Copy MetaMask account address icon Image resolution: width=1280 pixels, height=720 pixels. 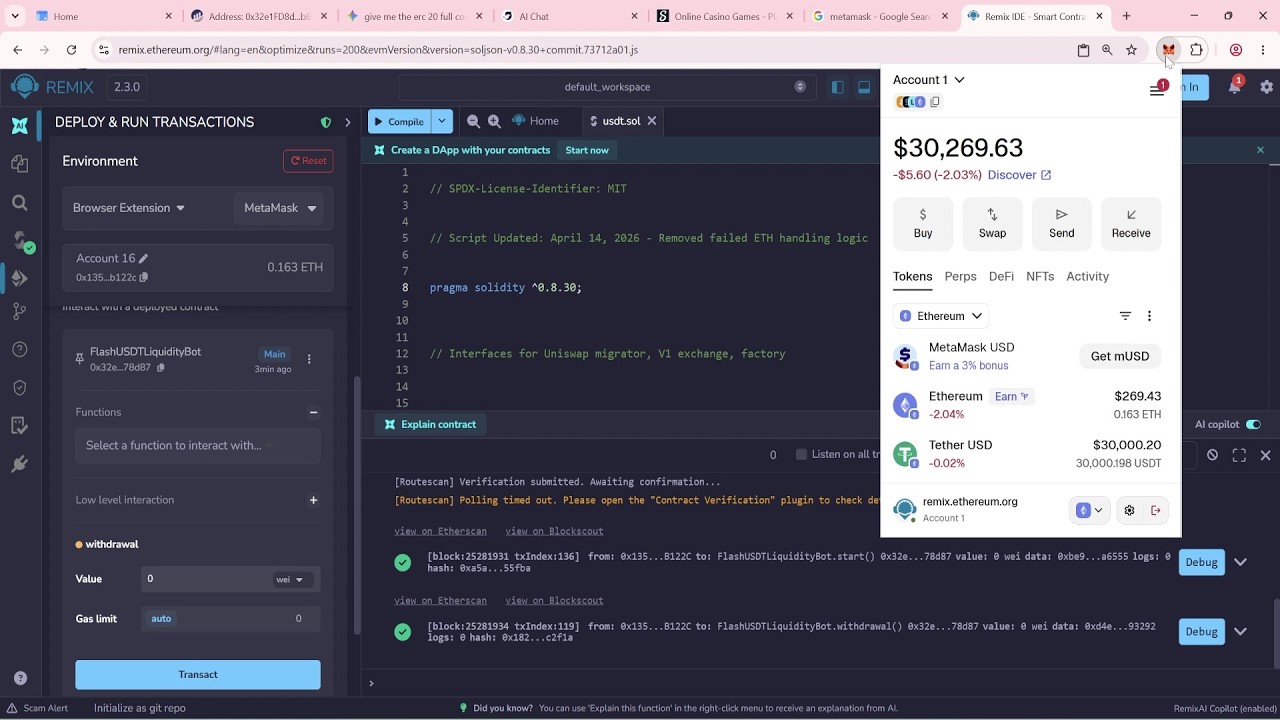935,102
